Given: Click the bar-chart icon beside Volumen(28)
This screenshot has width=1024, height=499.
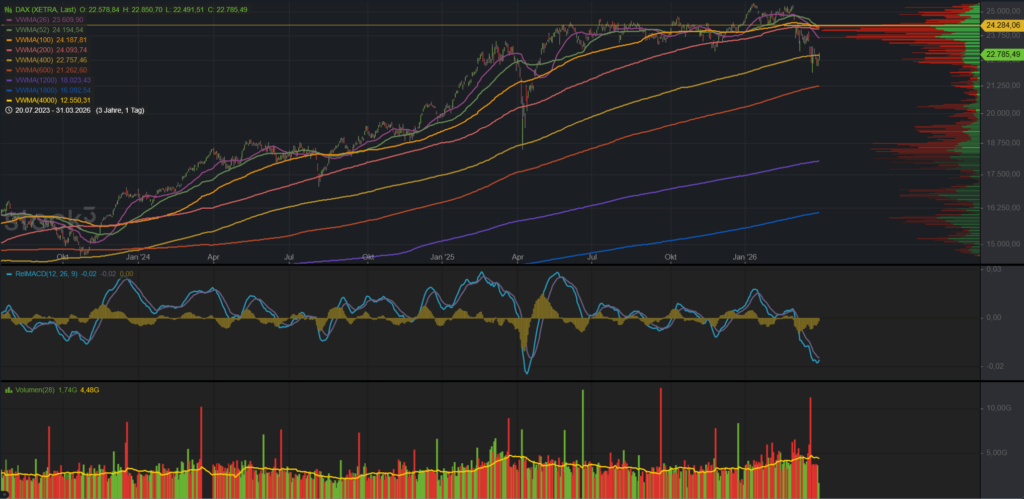Looking at the screenshot, I should pyautogui.click(x=8, y=388).
